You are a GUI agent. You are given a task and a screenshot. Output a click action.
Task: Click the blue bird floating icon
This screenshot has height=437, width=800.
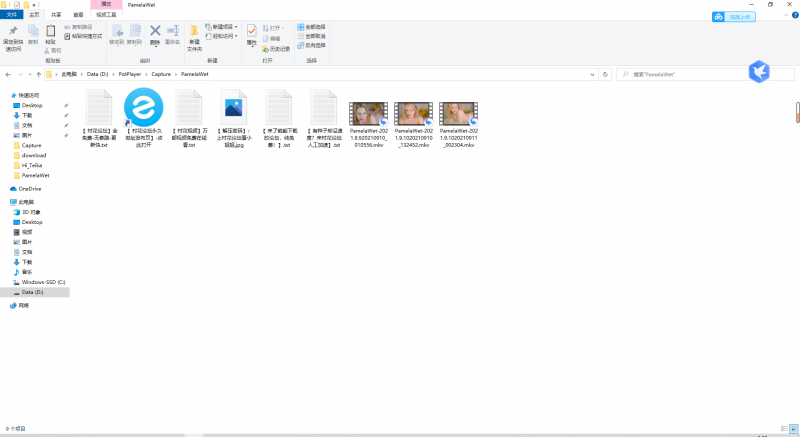(x=759, y=71)
